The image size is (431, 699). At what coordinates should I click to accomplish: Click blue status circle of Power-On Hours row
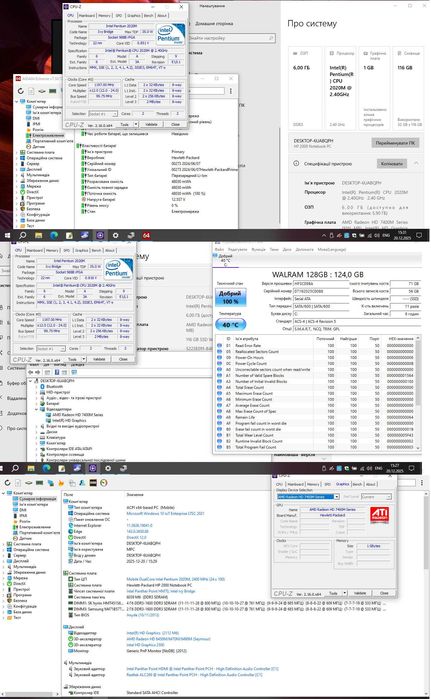pos(219,358)
